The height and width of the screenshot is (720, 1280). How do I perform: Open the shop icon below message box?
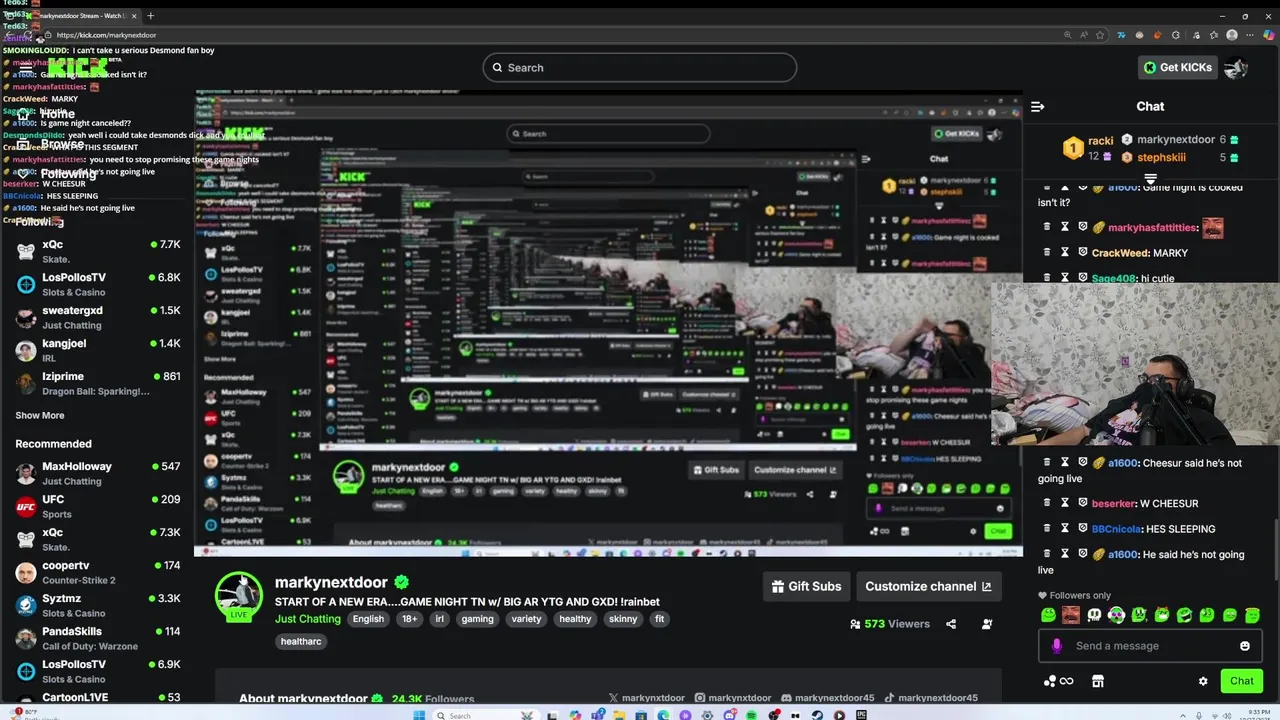(x=1097, y=681)
